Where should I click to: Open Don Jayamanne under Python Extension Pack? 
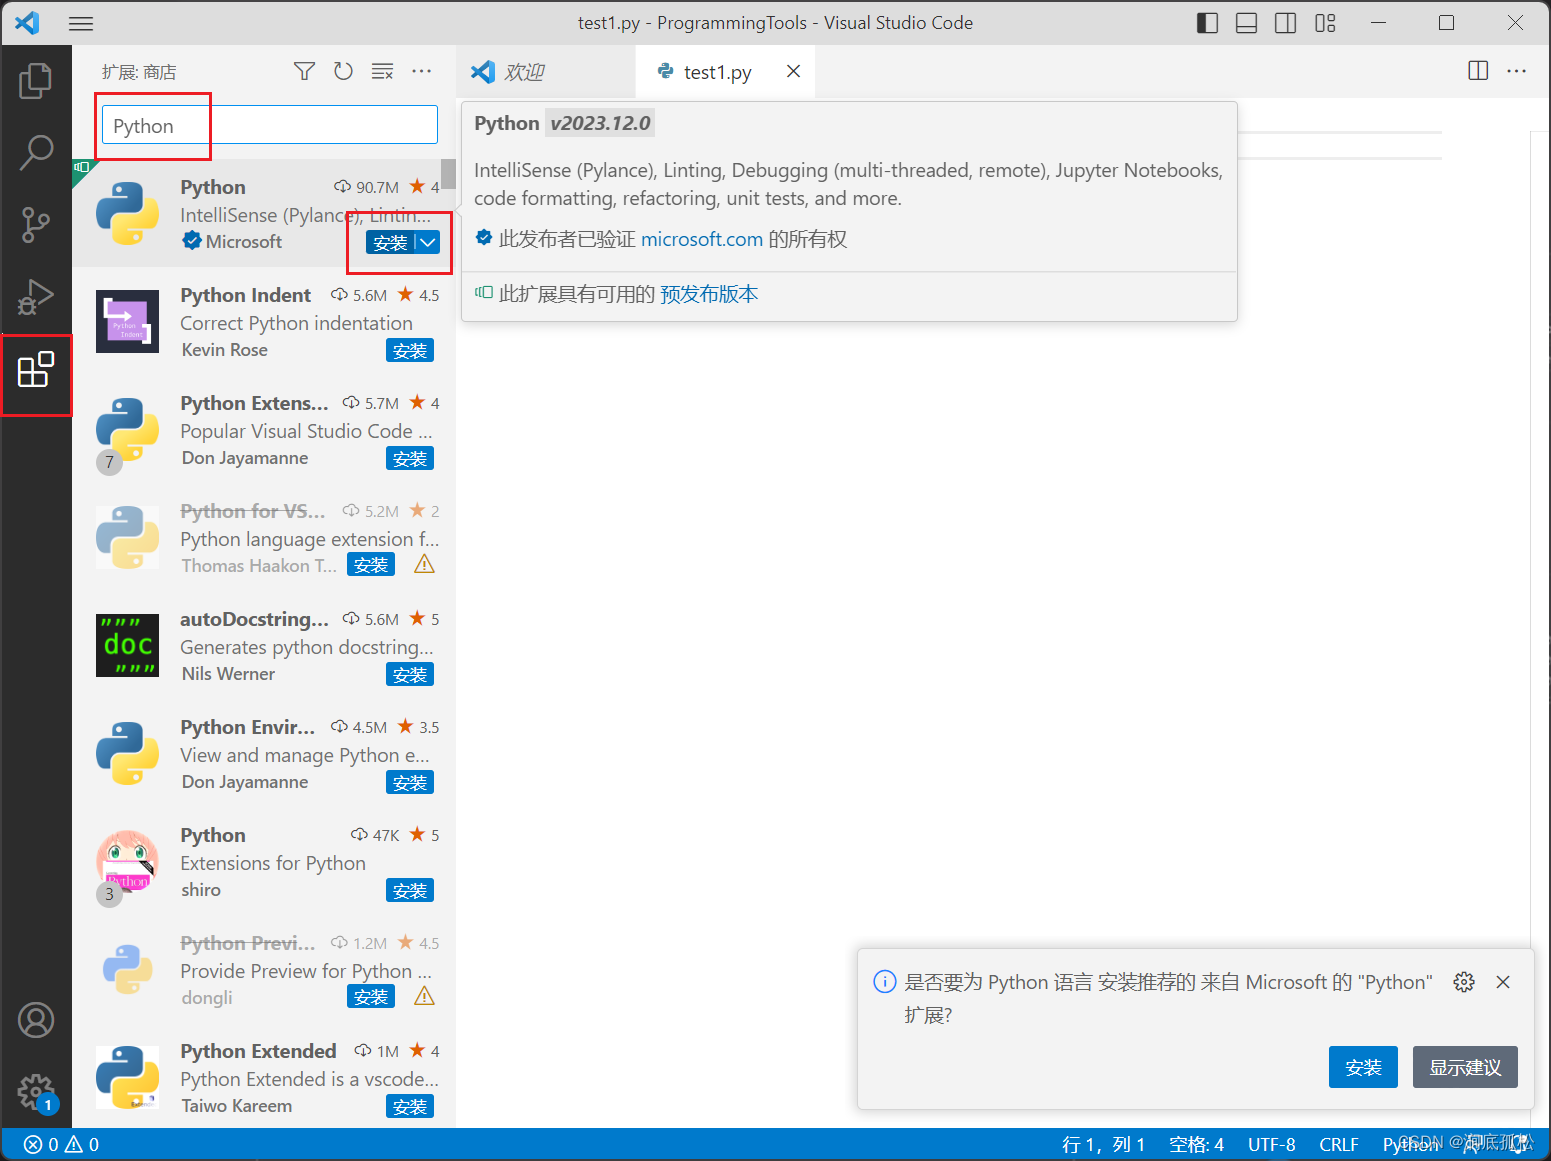tap(245, 458)
